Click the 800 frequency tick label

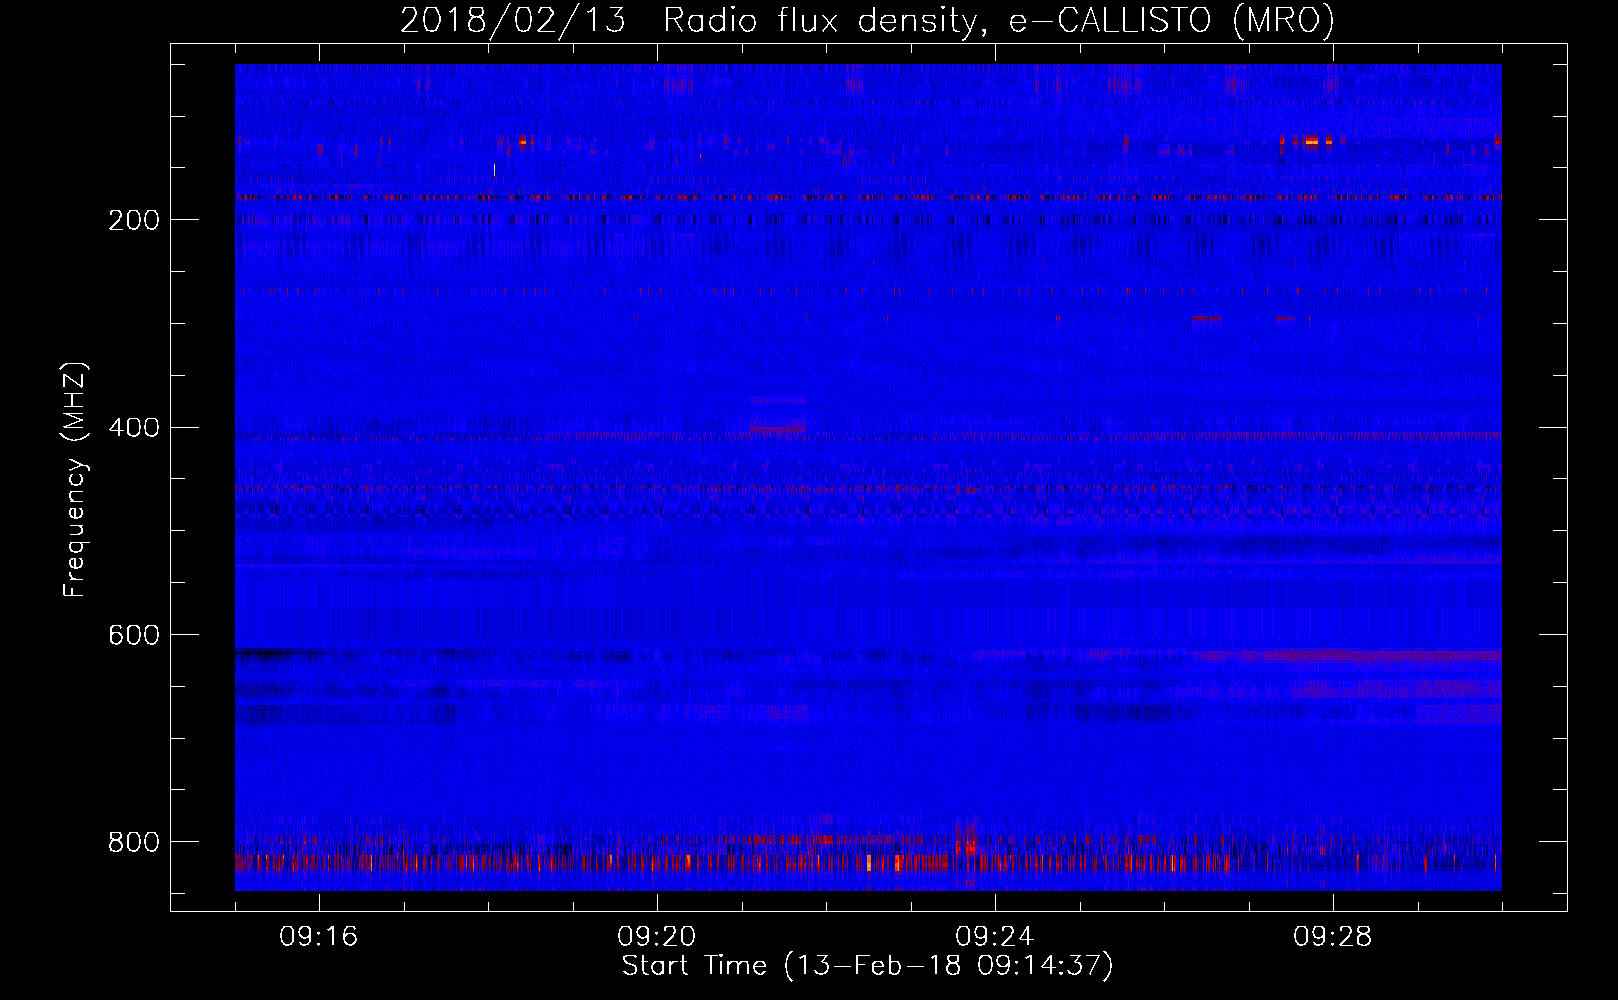tap(134, 842)
